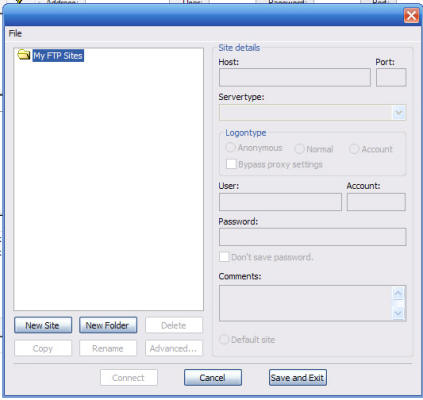Screen dimensions: 423x400
Task: Close the Site Manager dialog
Action: (x=411, y=15)
